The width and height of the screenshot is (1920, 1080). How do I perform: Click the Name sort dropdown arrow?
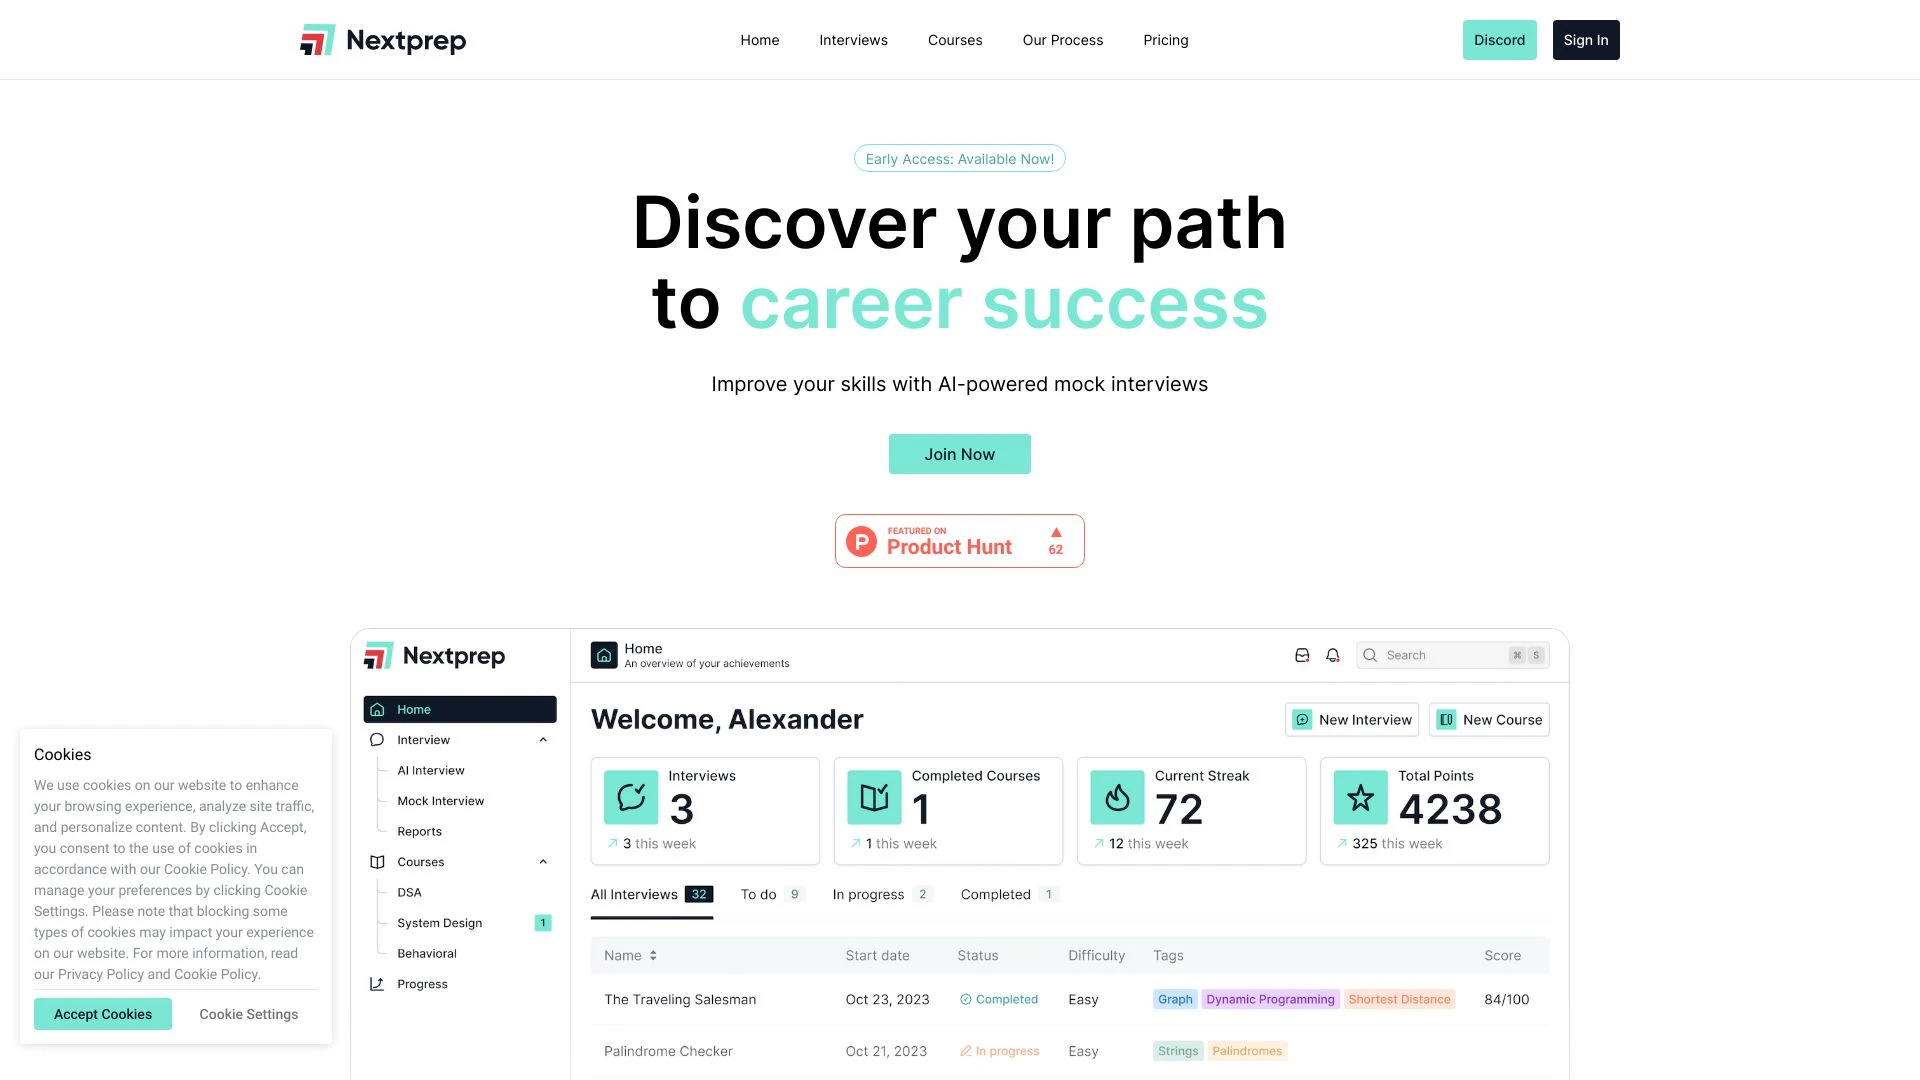(651, 955)
